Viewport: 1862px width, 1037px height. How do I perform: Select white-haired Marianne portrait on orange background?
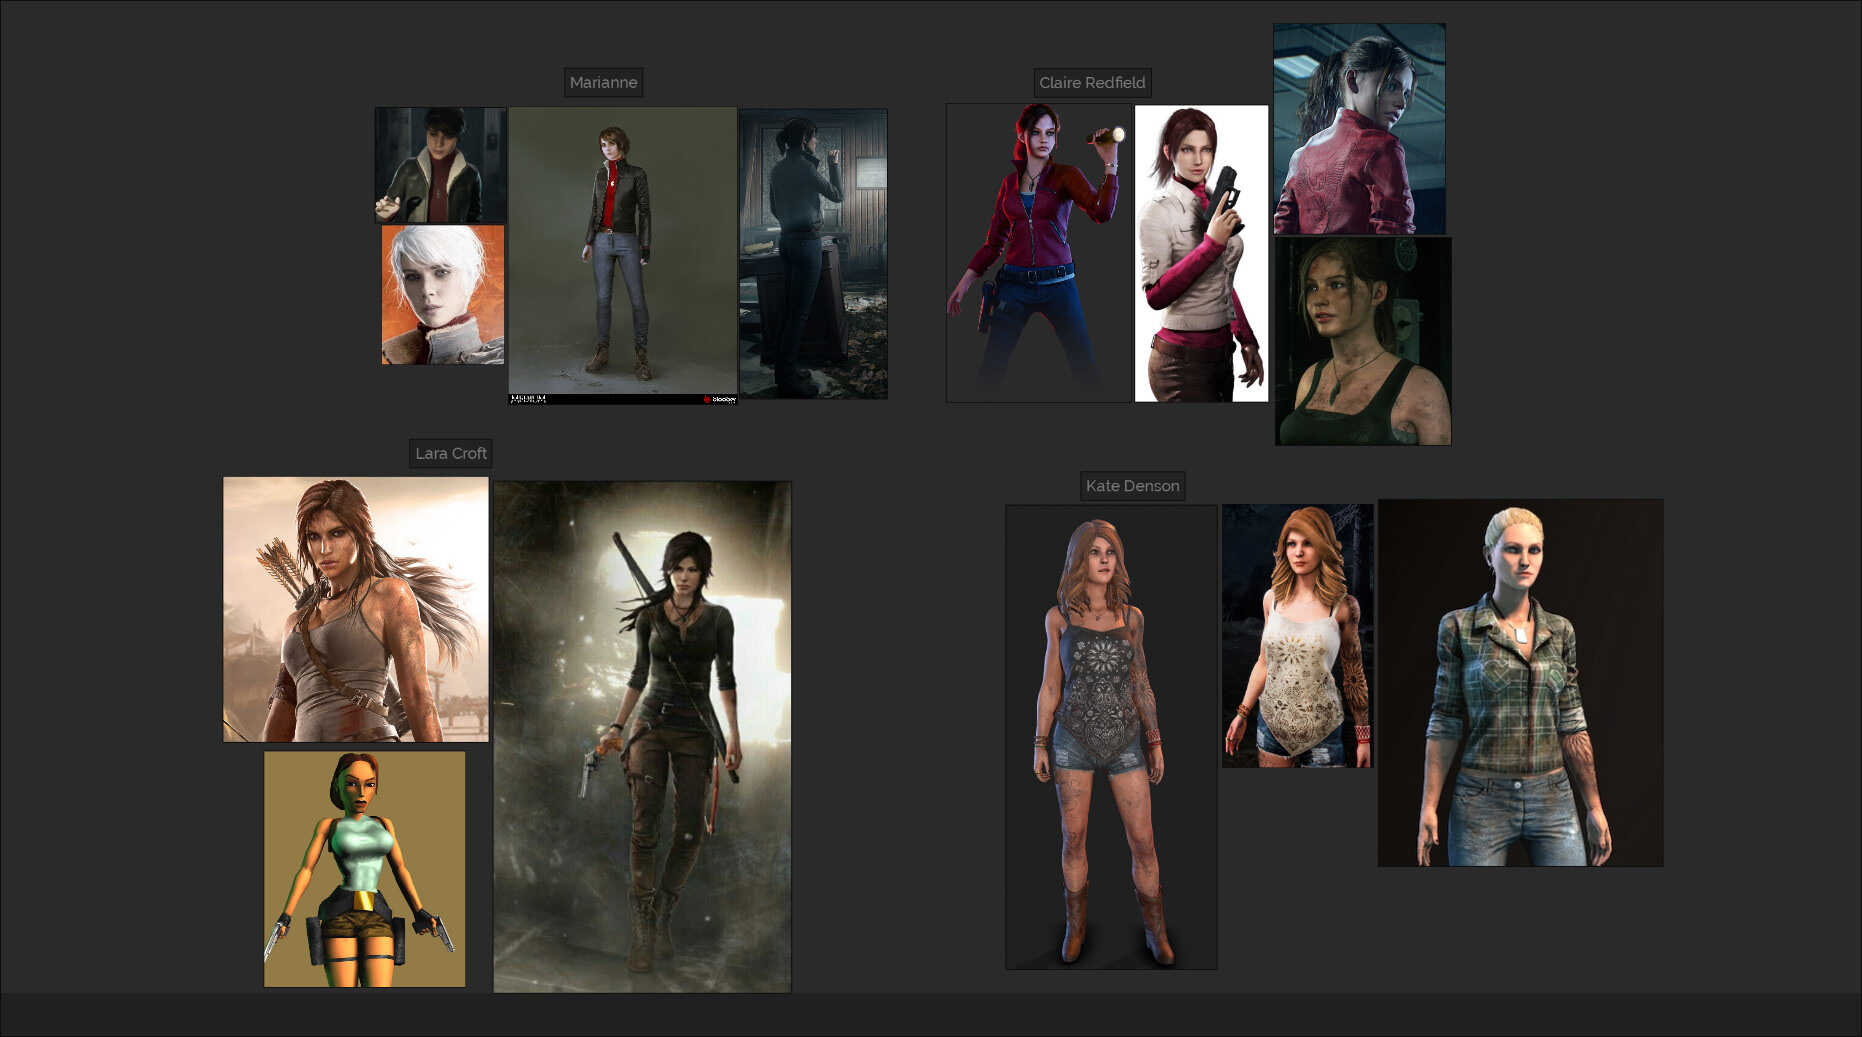(x=443, y=295)
